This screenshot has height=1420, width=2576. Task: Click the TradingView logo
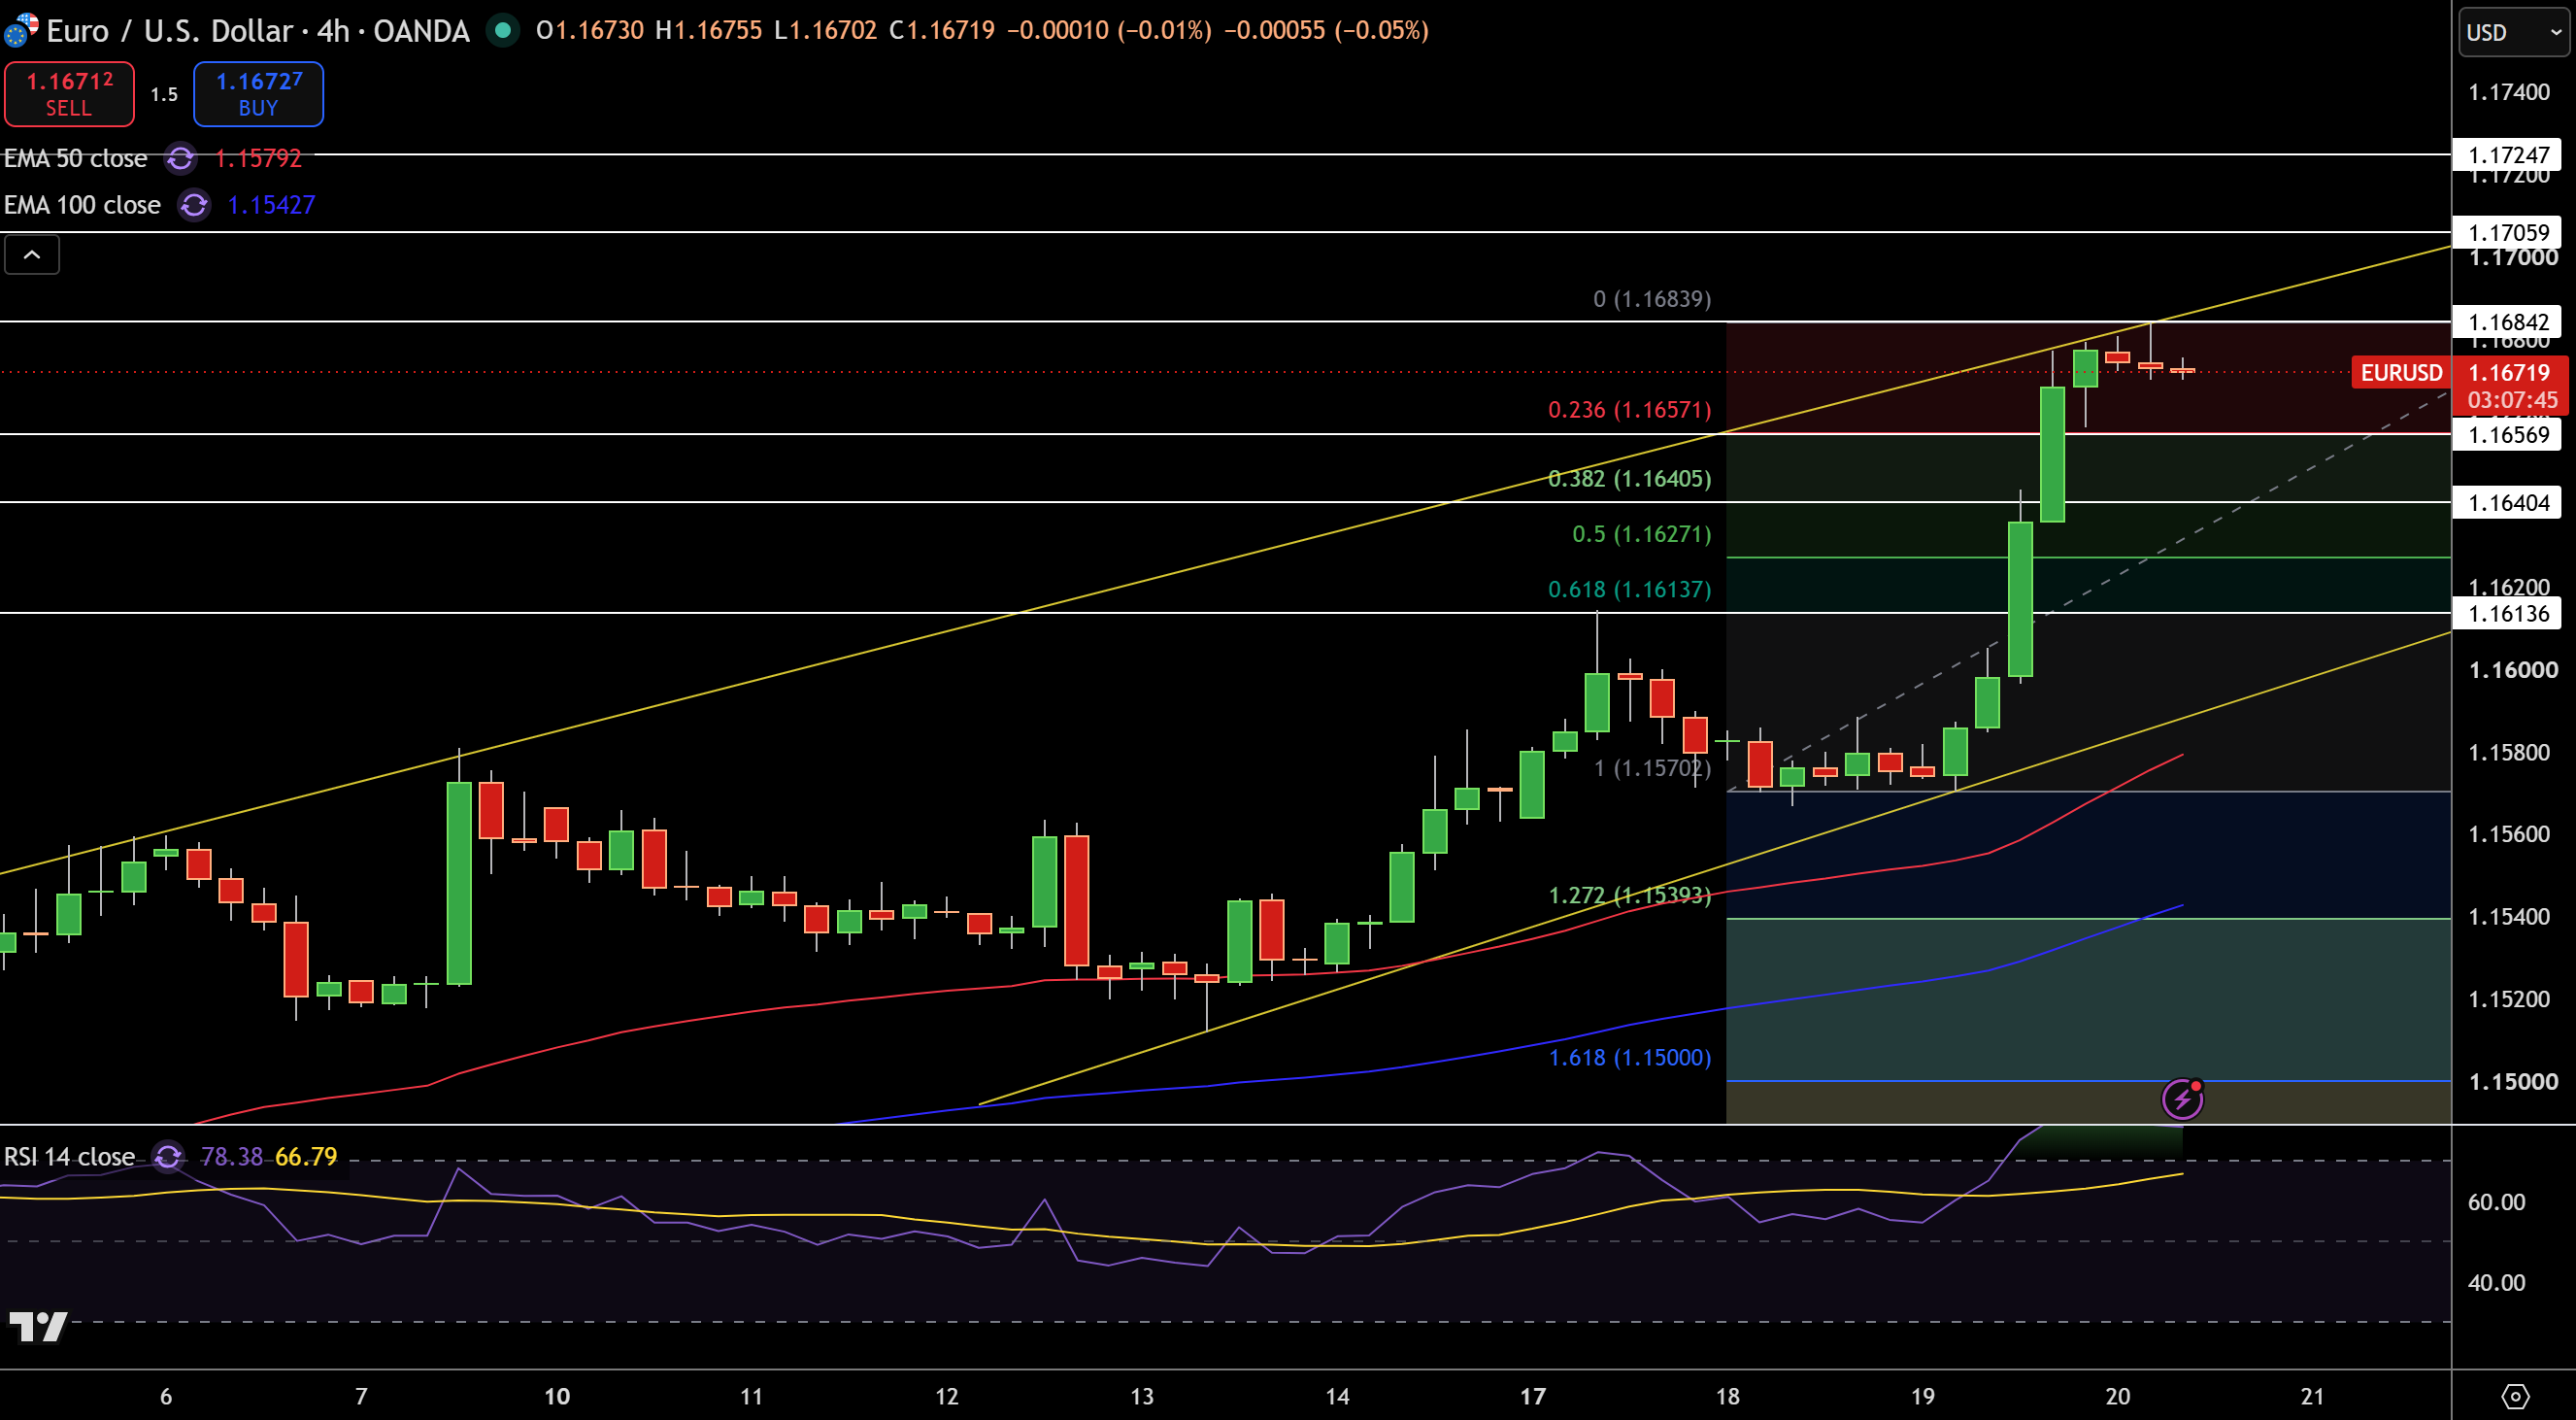38,1327
